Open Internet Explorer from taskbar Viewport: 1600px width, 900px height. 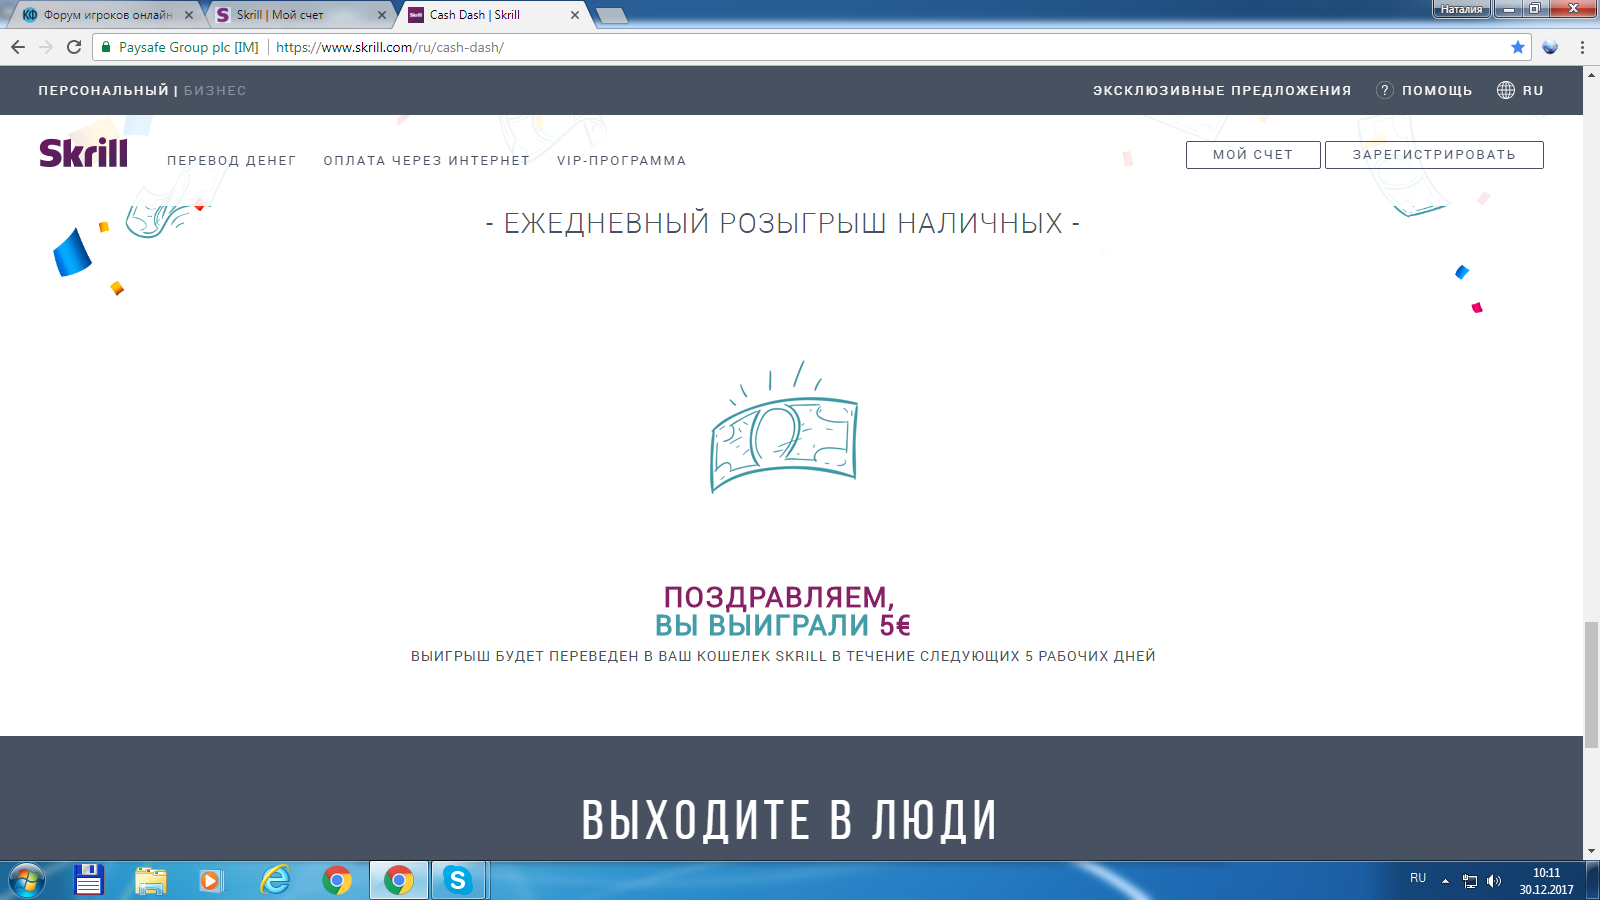[274, 880]
